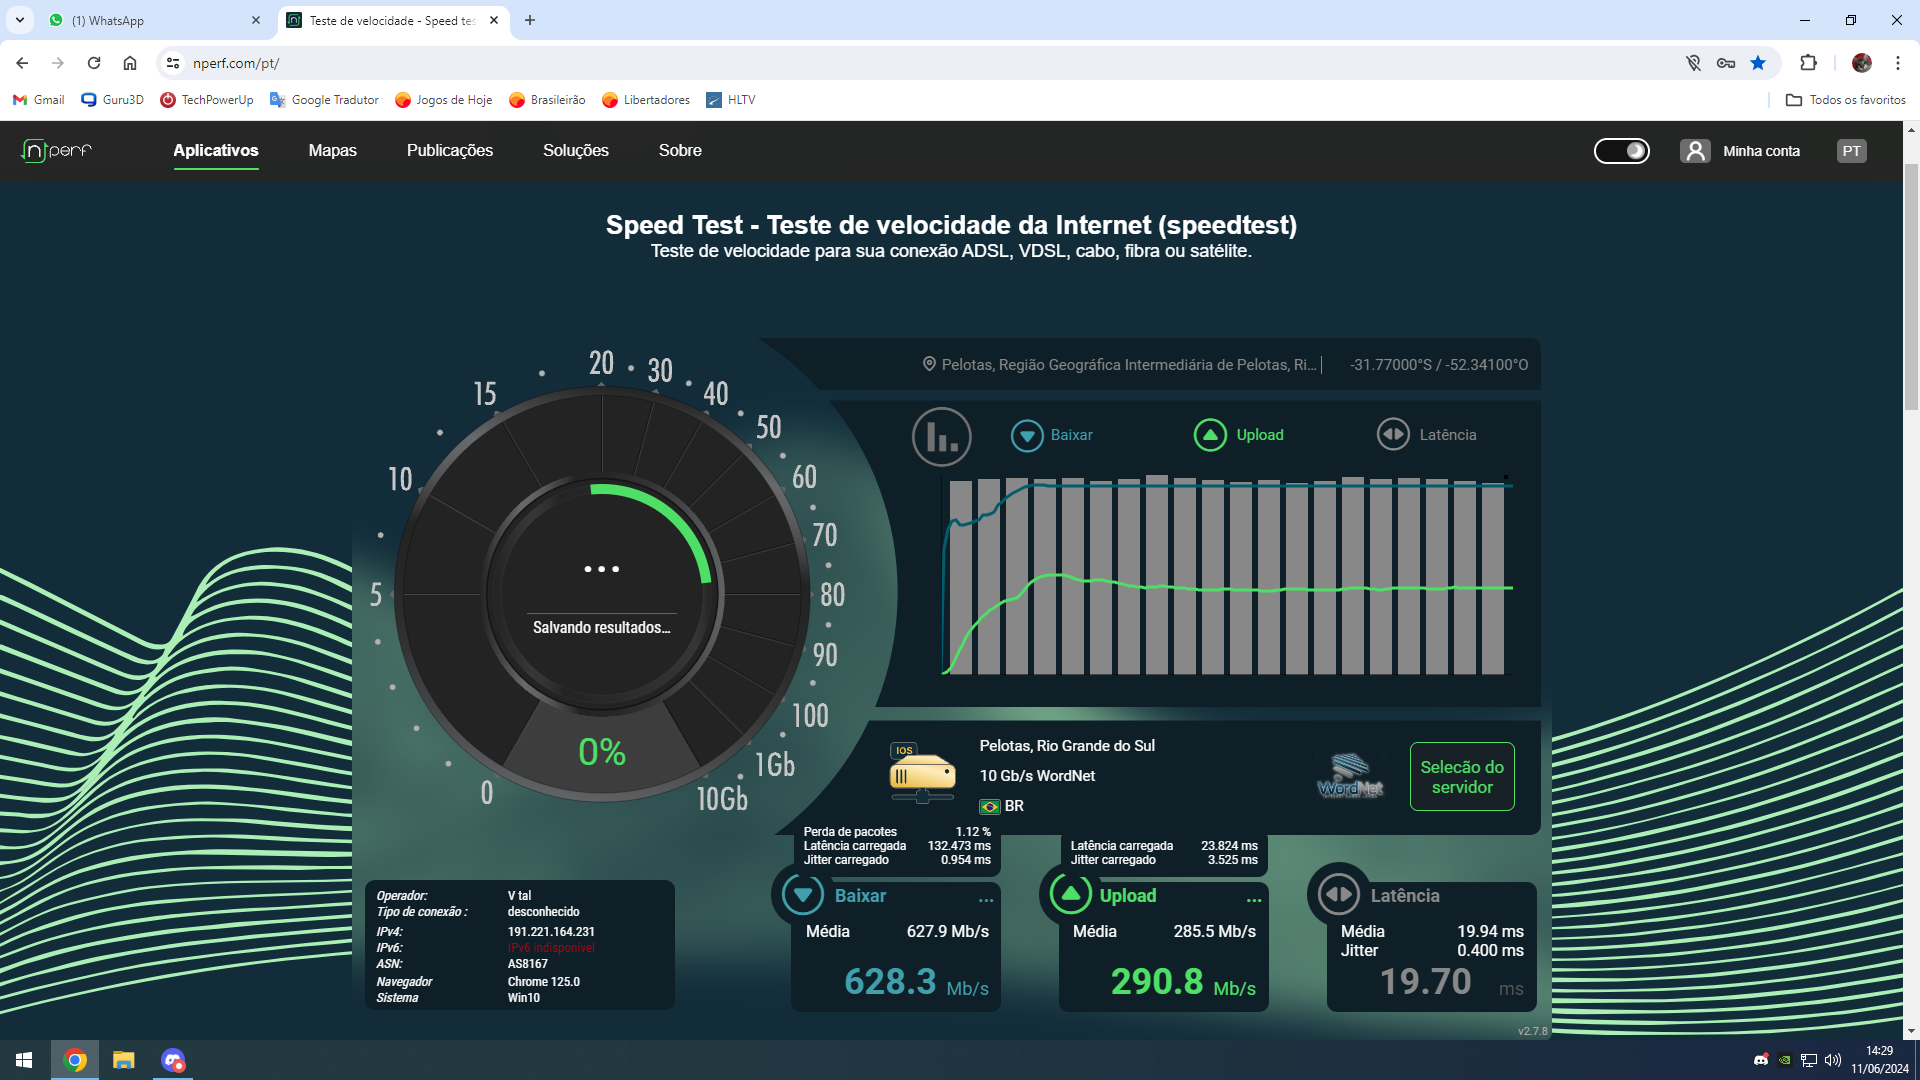Open the graph bar chart icon
The height and width of the screenshot is (1080, 1920).
coord(942,437)
